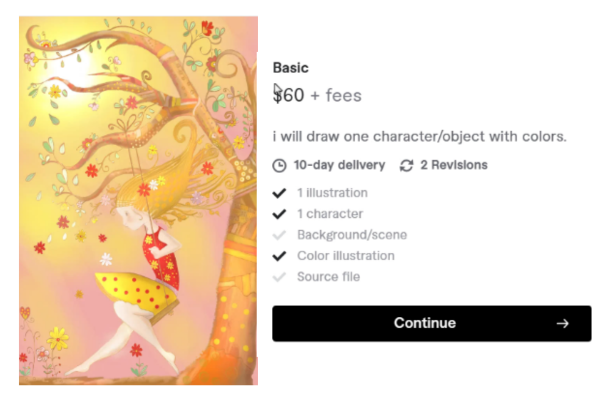Click the arrow icon on the Continue button

click(563, 323)
